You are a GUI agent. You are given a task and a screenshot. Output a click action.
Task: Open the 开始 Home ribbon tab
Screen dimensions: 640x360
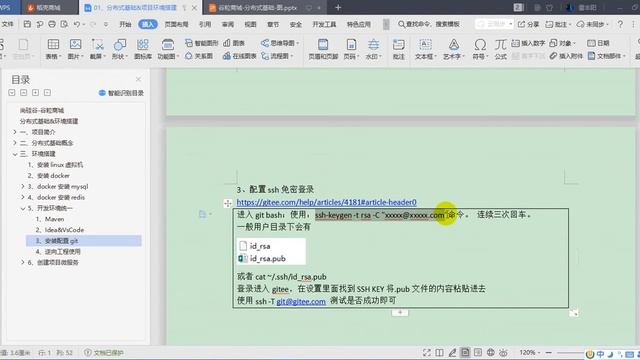[x=125, y=24]
